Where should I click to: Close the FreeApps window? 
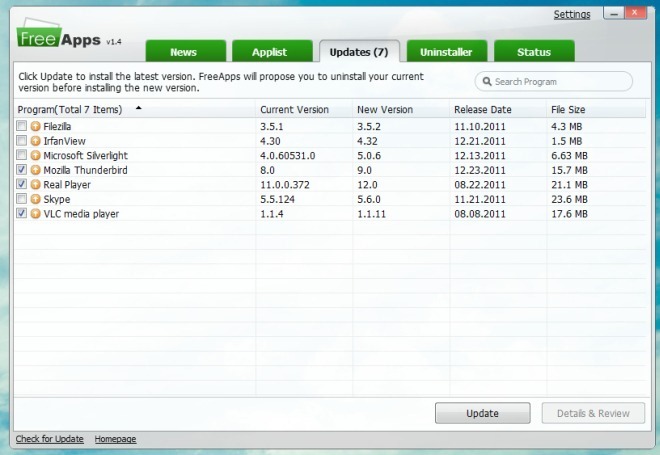[635, 13]
